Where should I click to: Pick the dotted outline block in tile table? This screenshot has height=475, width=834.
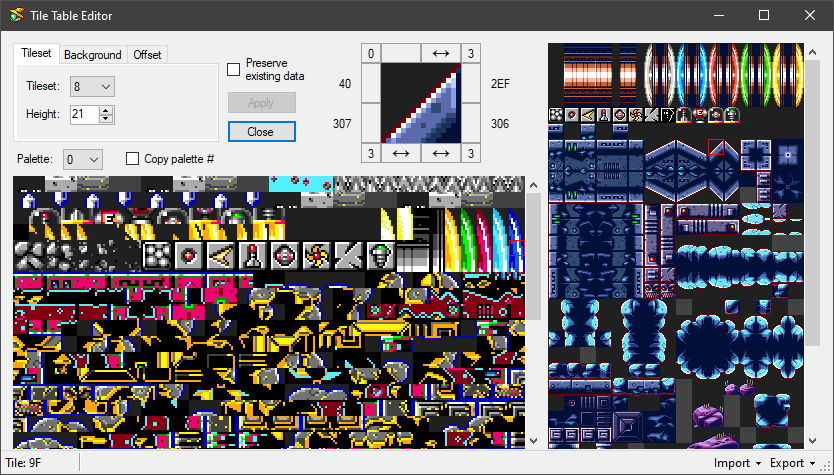pos(668,115)
